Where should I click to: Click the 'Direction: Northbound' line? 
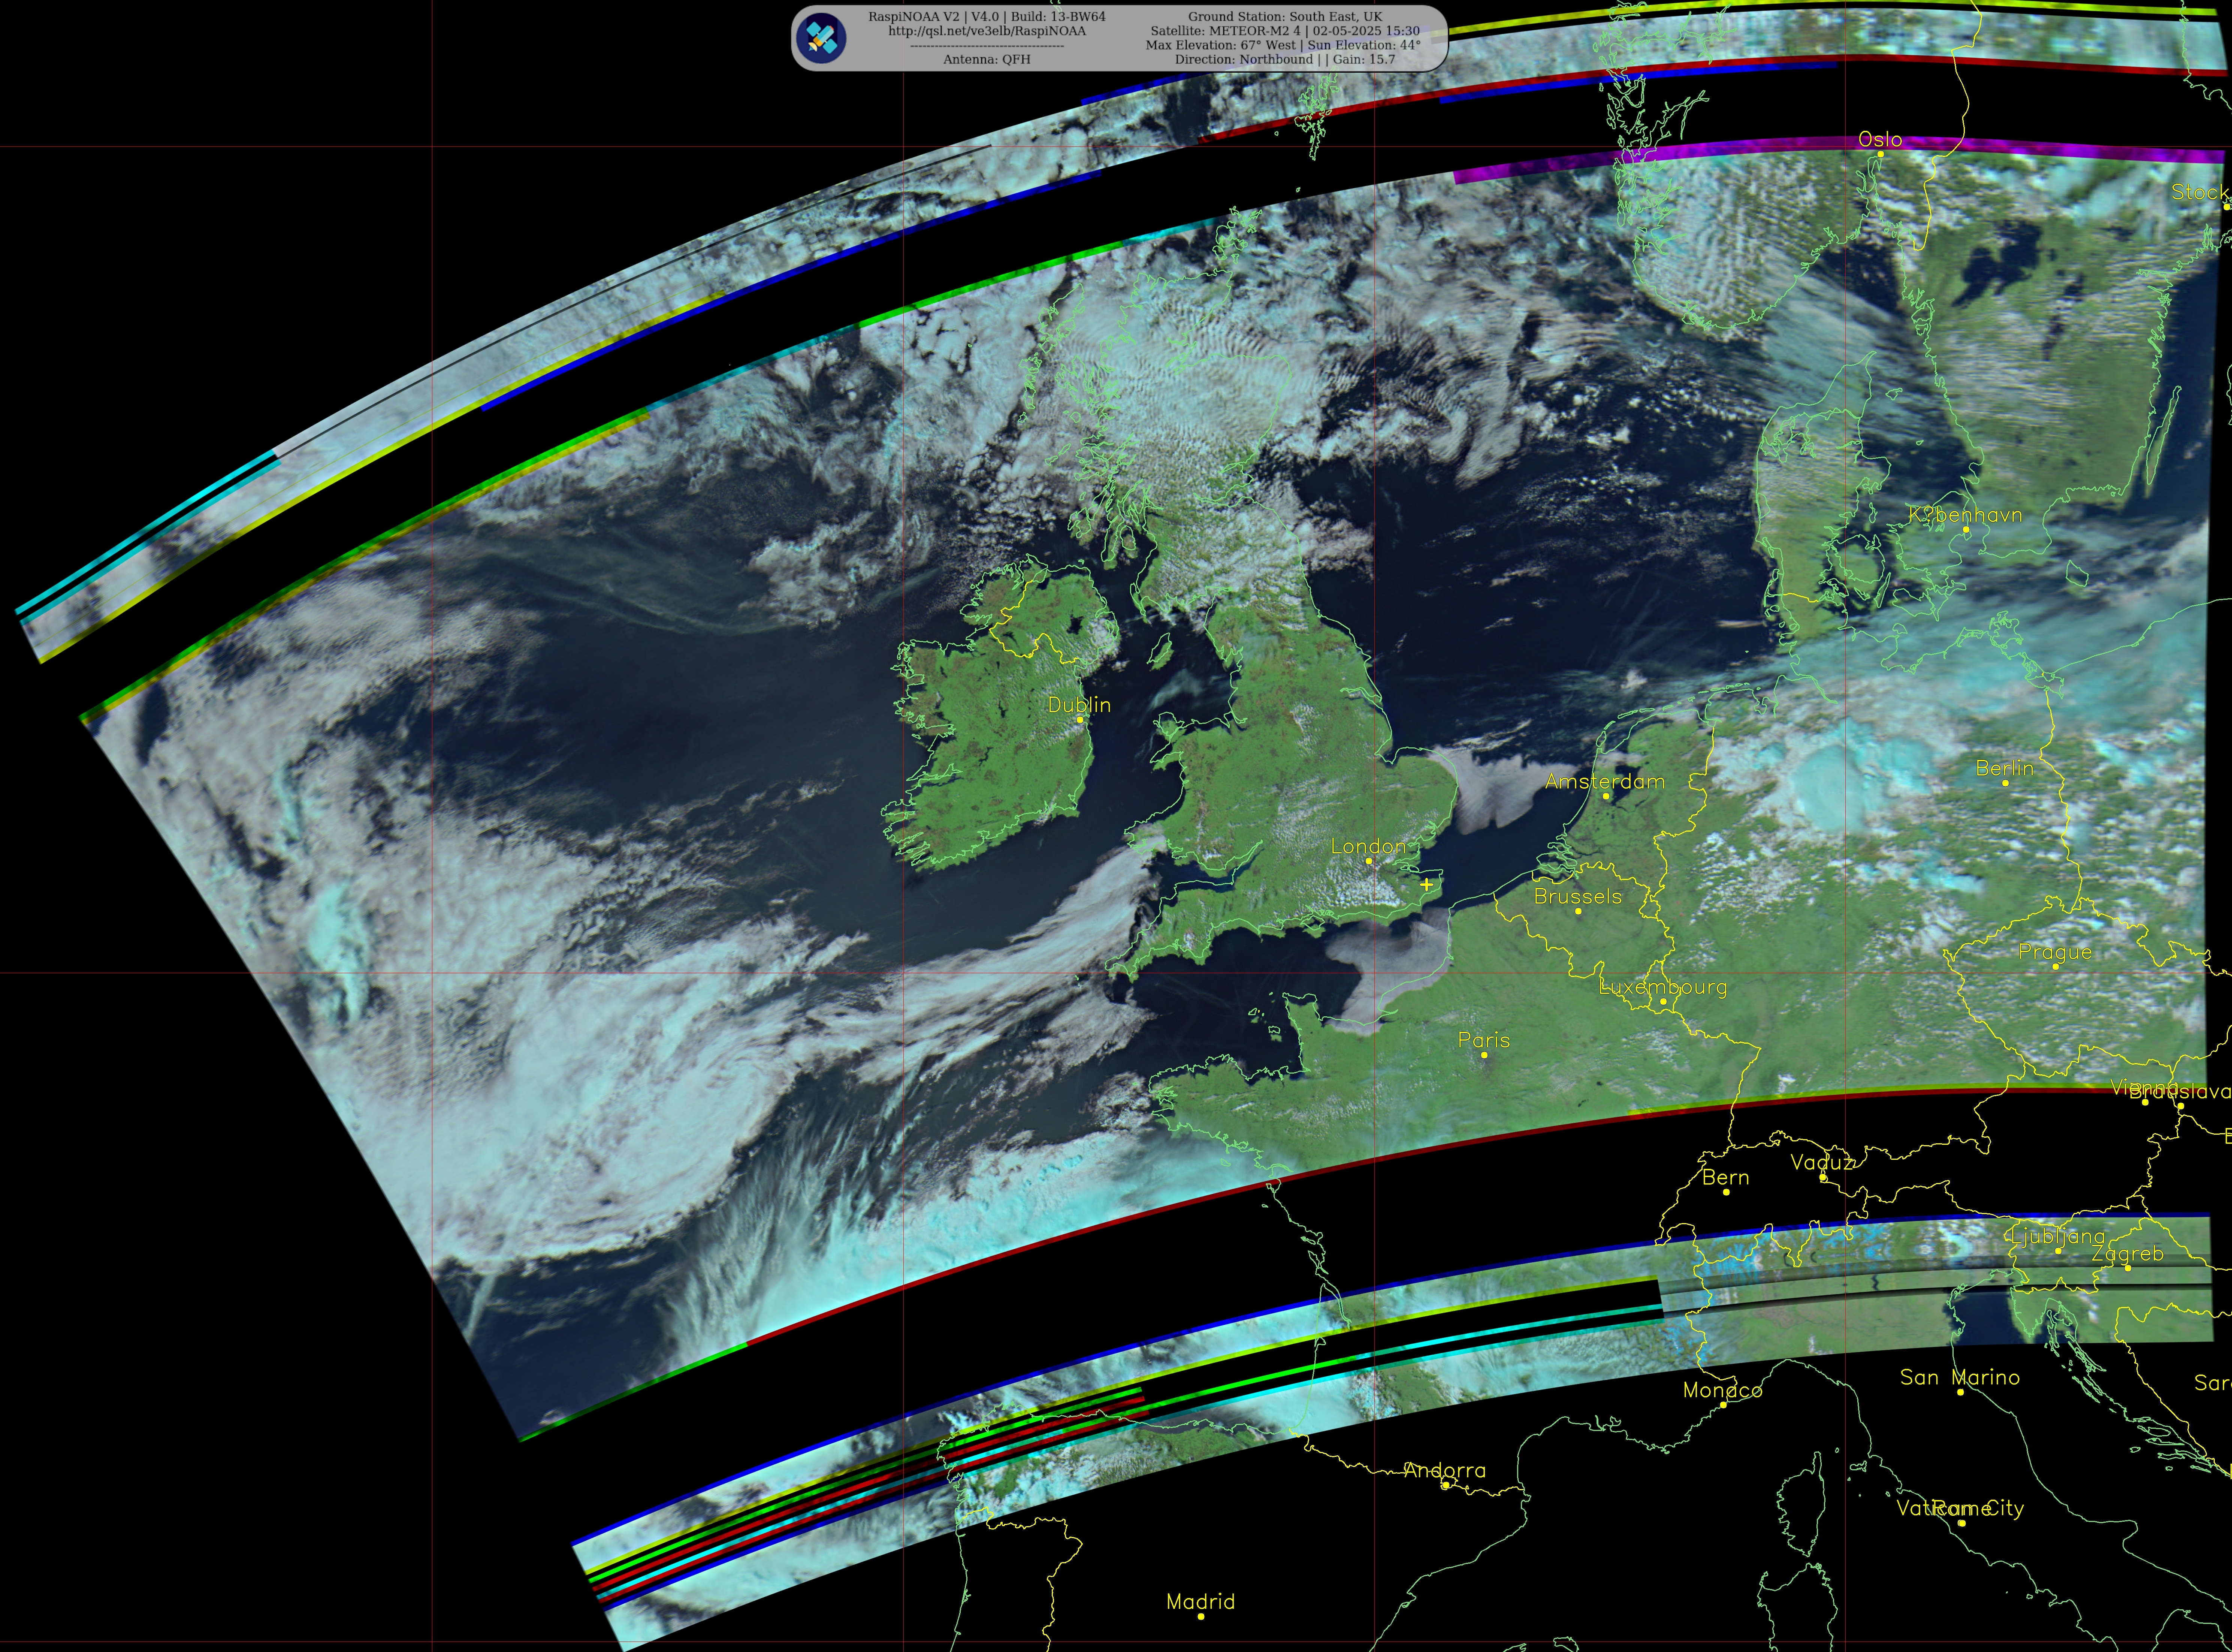[1285, 59]
